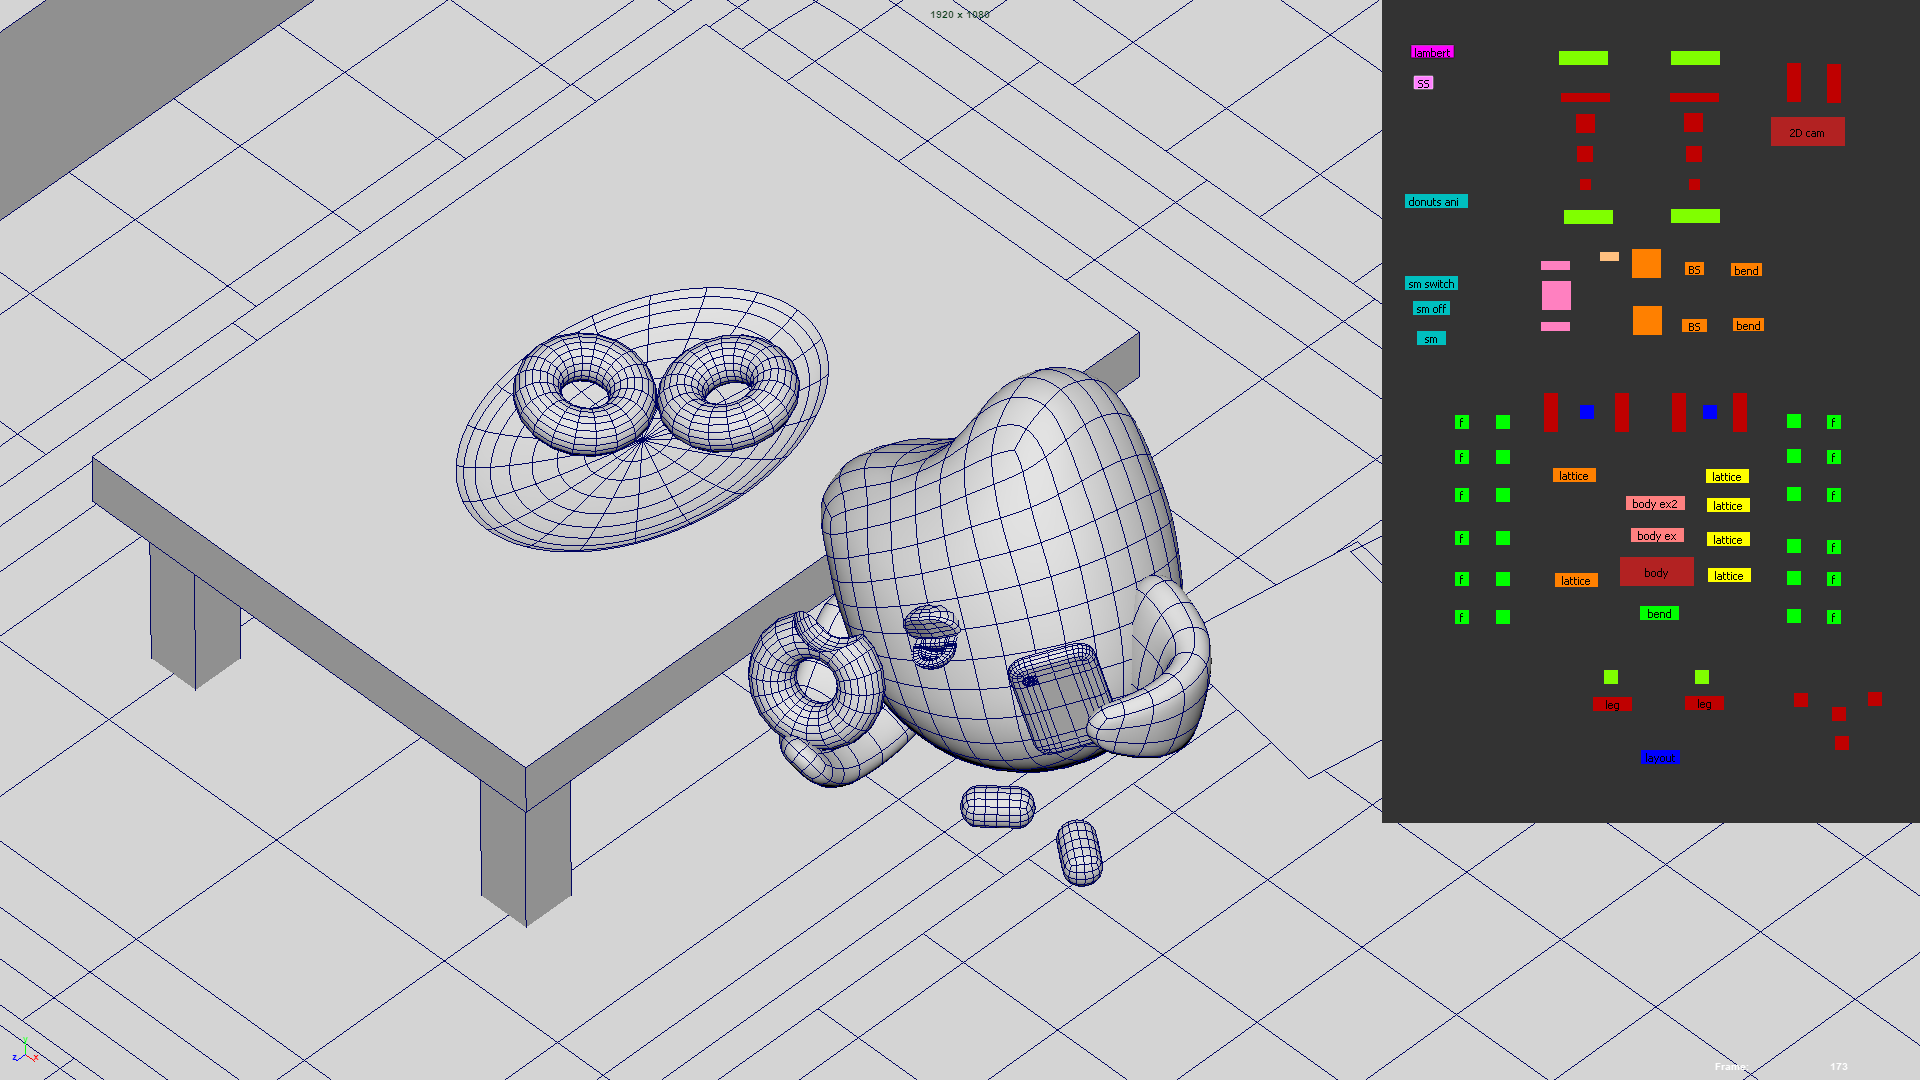Click the large pink square selector
Viewport: 1920px width, 1080px height.
[1556, 295]
